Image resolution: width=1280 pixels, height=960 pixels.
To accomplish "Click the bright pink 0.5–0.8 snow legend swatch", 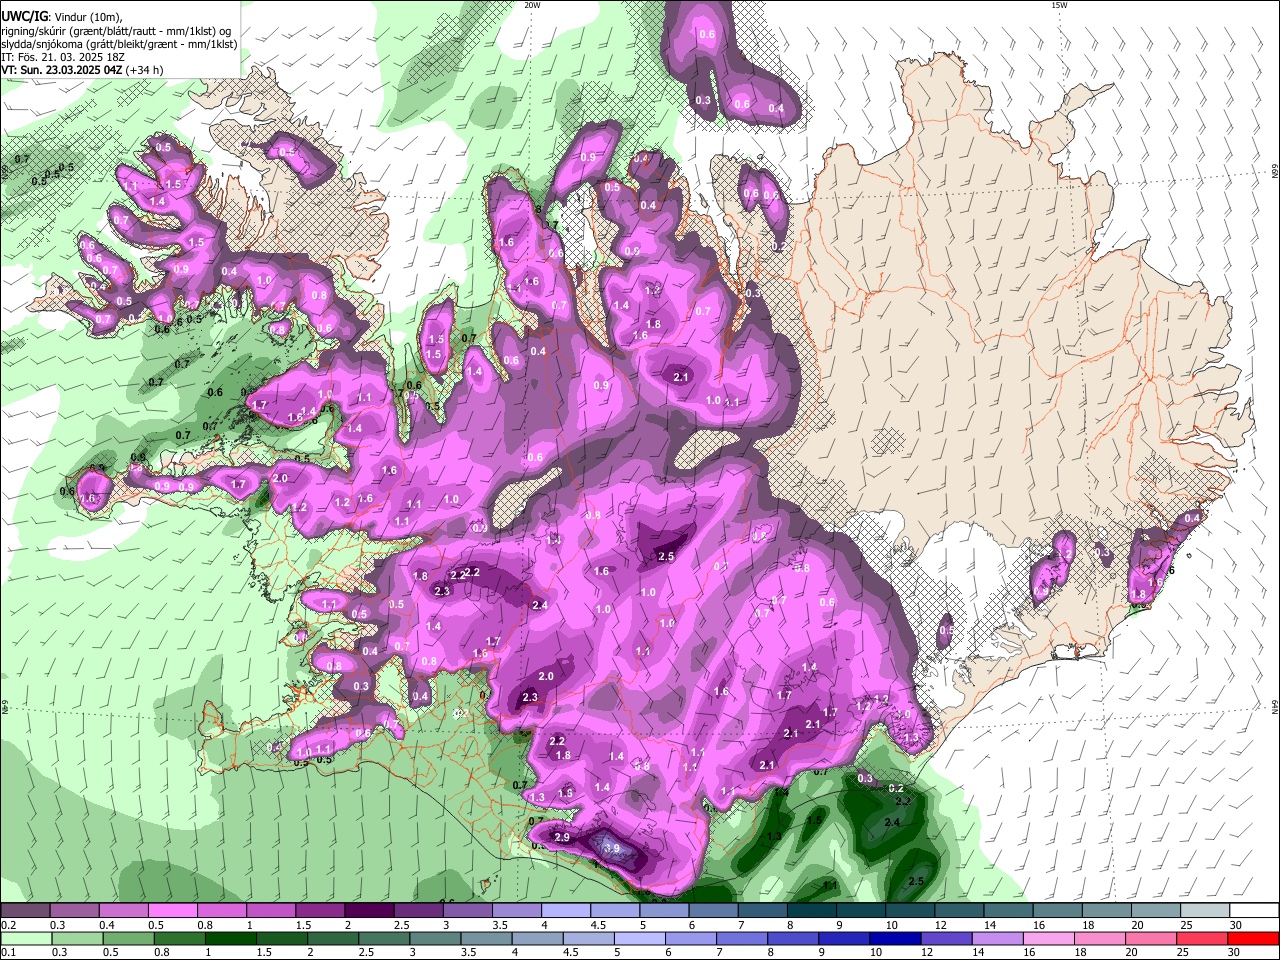I will click(x=172, y=911).
